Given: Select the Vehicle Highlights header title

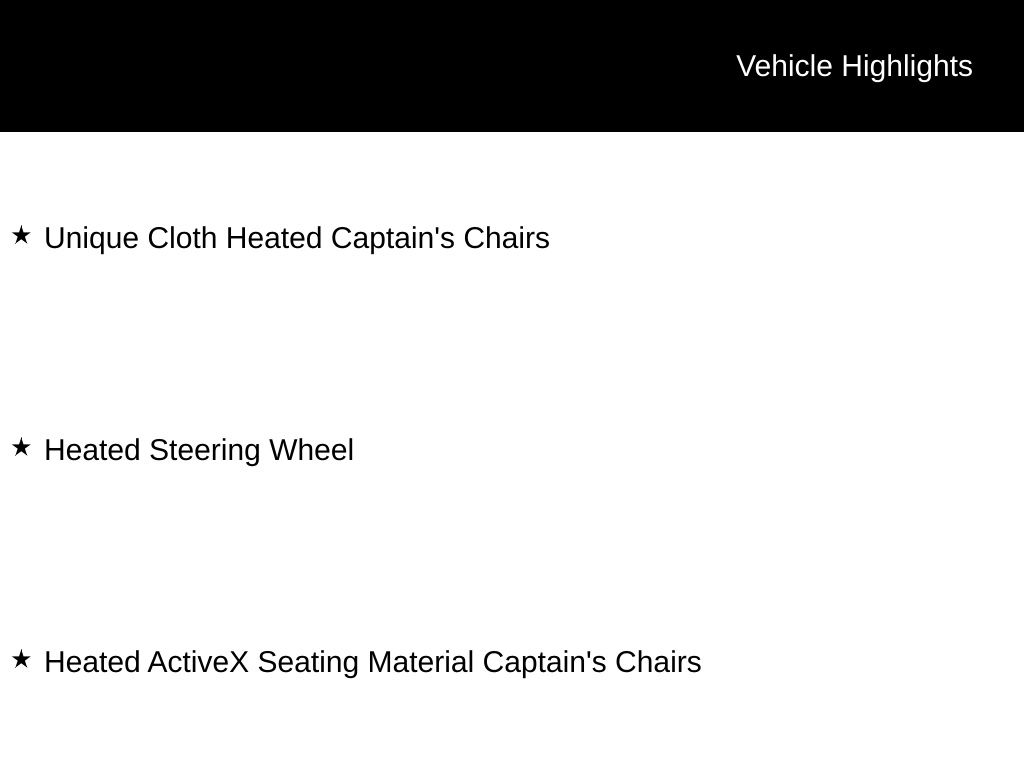Looking at the screenshot, I should tap(854, 66).
